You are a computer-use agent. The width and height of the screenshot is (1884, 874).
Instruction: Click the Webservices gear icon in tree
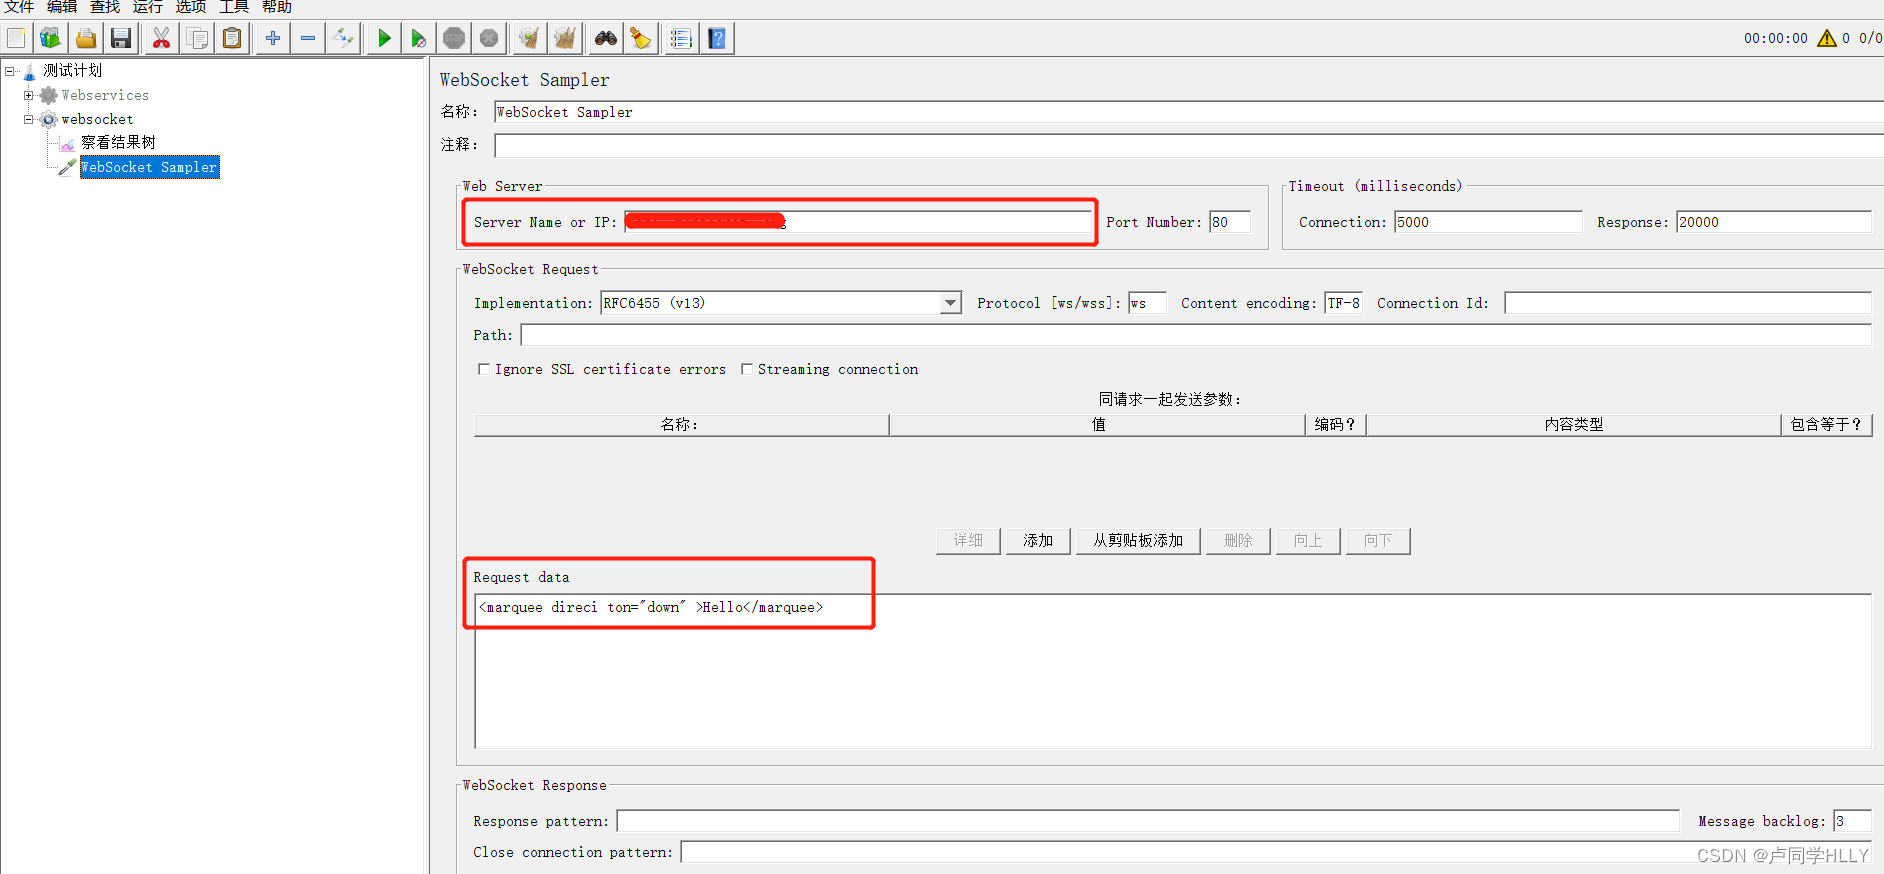point(48,95)
